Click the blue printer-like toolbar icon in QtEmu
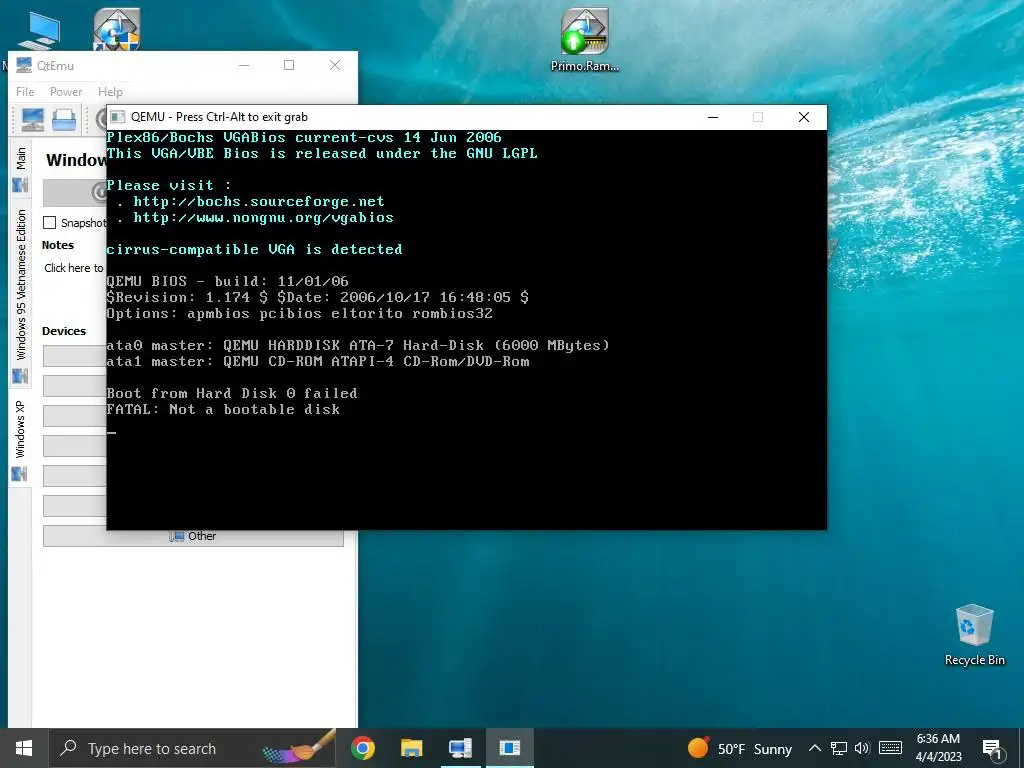Image resolution: width=1024 pixels, height=768 pixels. (x=64, y=120)
